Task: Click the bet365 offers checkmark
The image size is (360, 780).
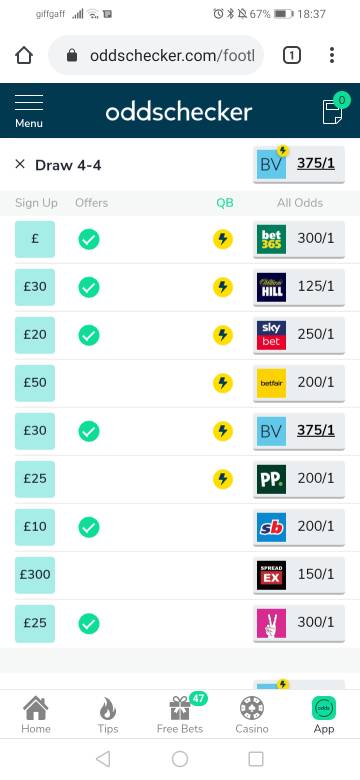Action: pos(89,239)
